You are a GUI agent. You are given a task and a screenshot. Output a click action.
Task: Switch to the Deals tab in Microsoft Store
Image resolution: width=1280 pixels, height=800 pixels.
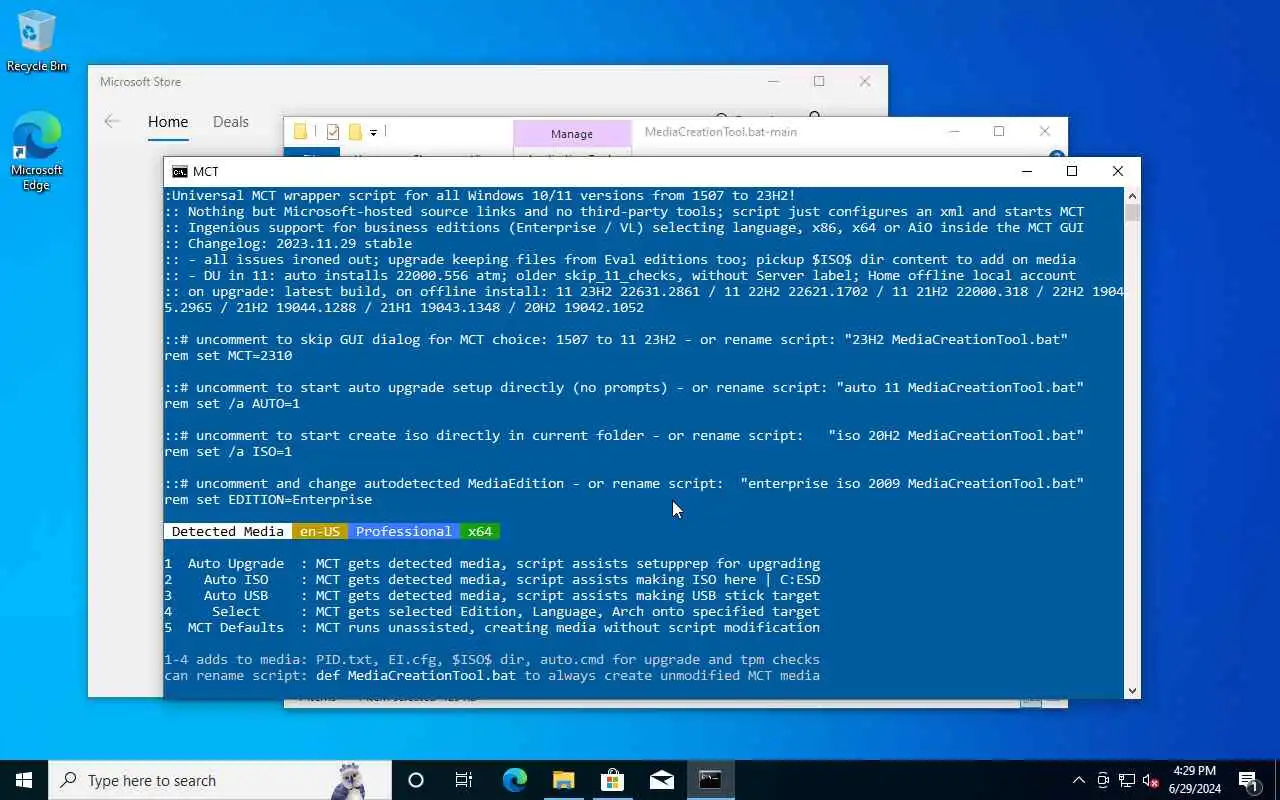click(x=230, y=122)
